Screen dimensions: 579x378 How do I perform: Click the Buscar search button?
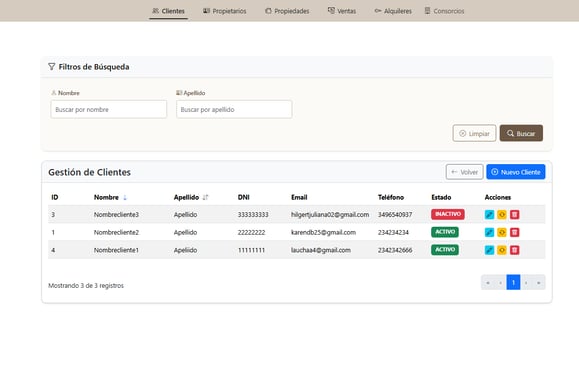521,133
